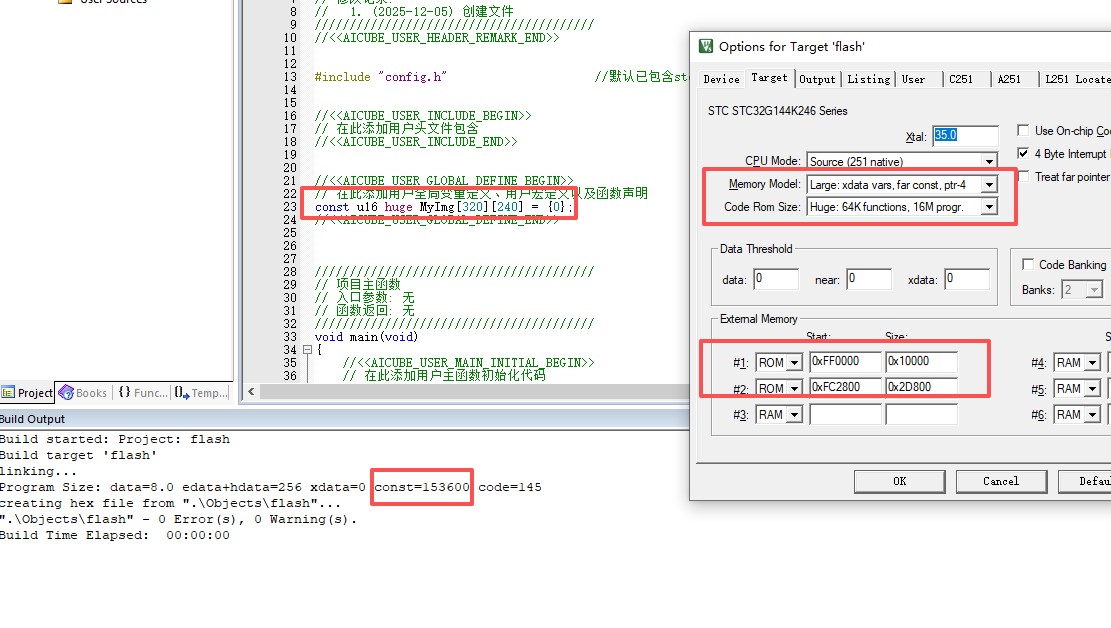The image size is (1111, 628).
Task: Click the xdata threshold input field
Action: (x=966, y=279)
